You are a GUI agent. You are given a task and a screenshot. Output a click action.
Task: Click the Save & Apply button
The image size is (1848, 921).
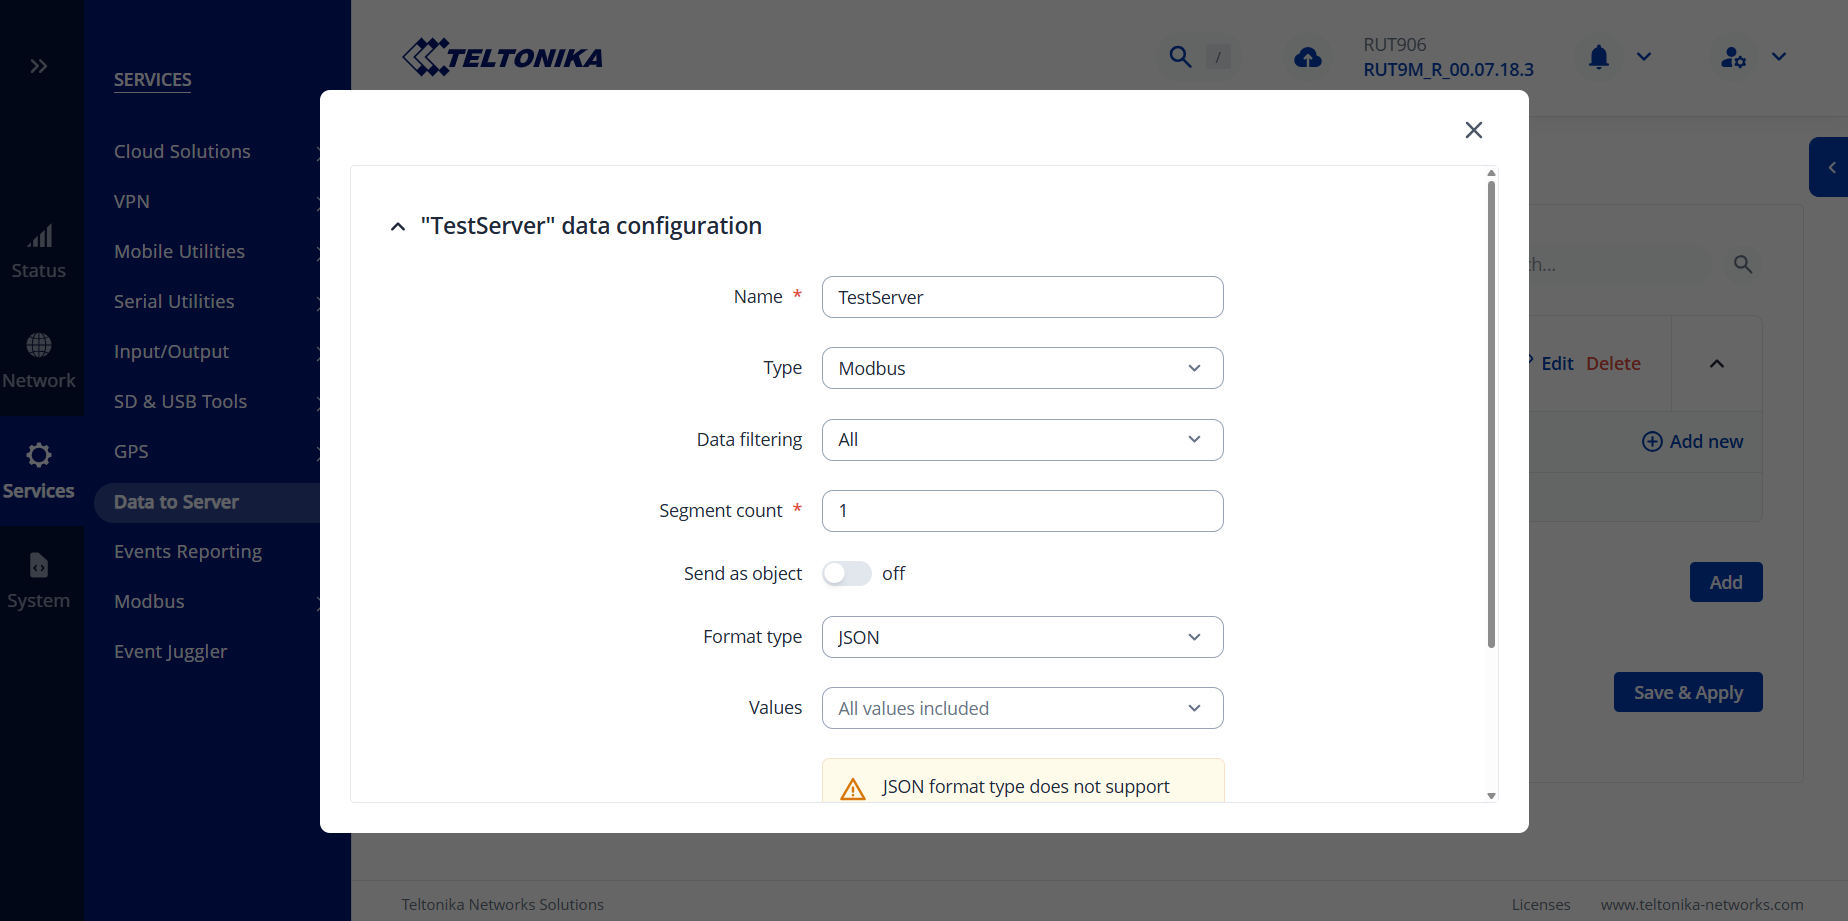(1687, 693)
